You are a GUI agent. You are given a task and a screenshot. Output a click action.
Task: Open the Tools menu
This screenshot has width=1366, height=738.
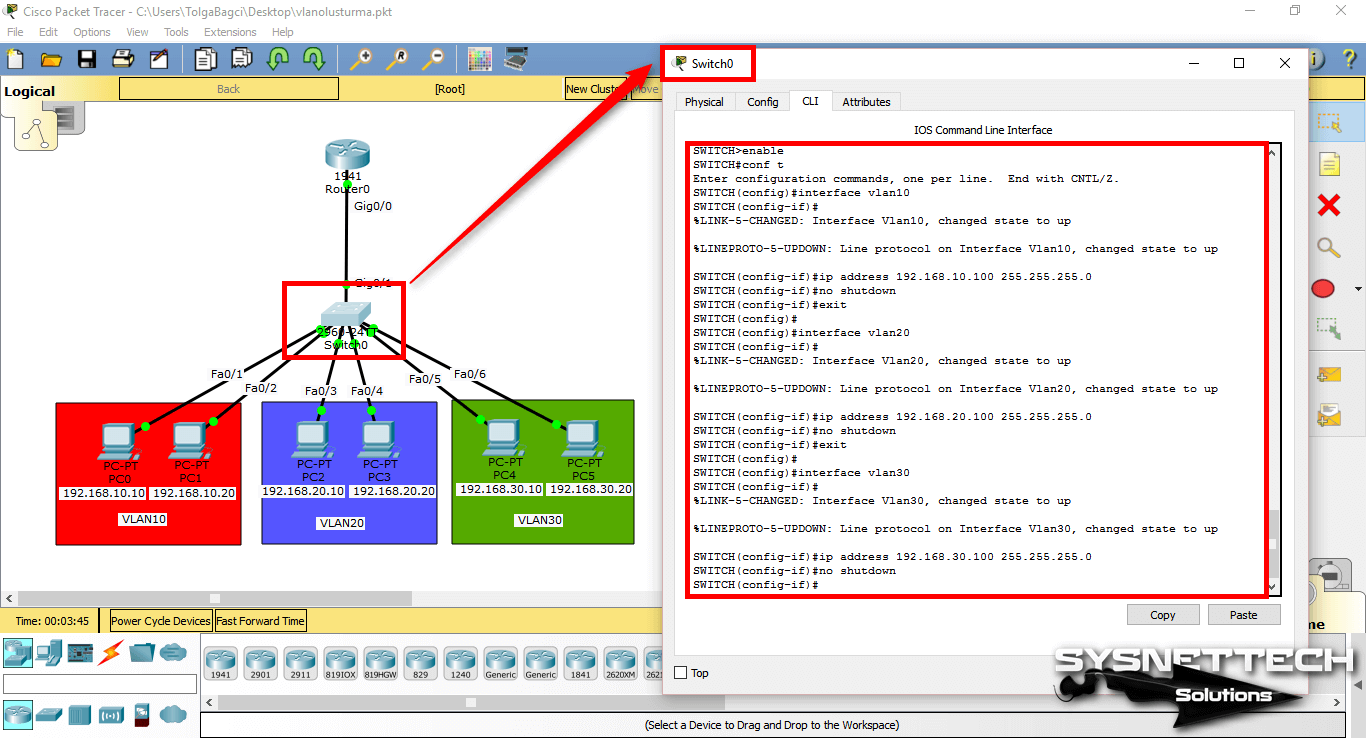pos(176,32)
